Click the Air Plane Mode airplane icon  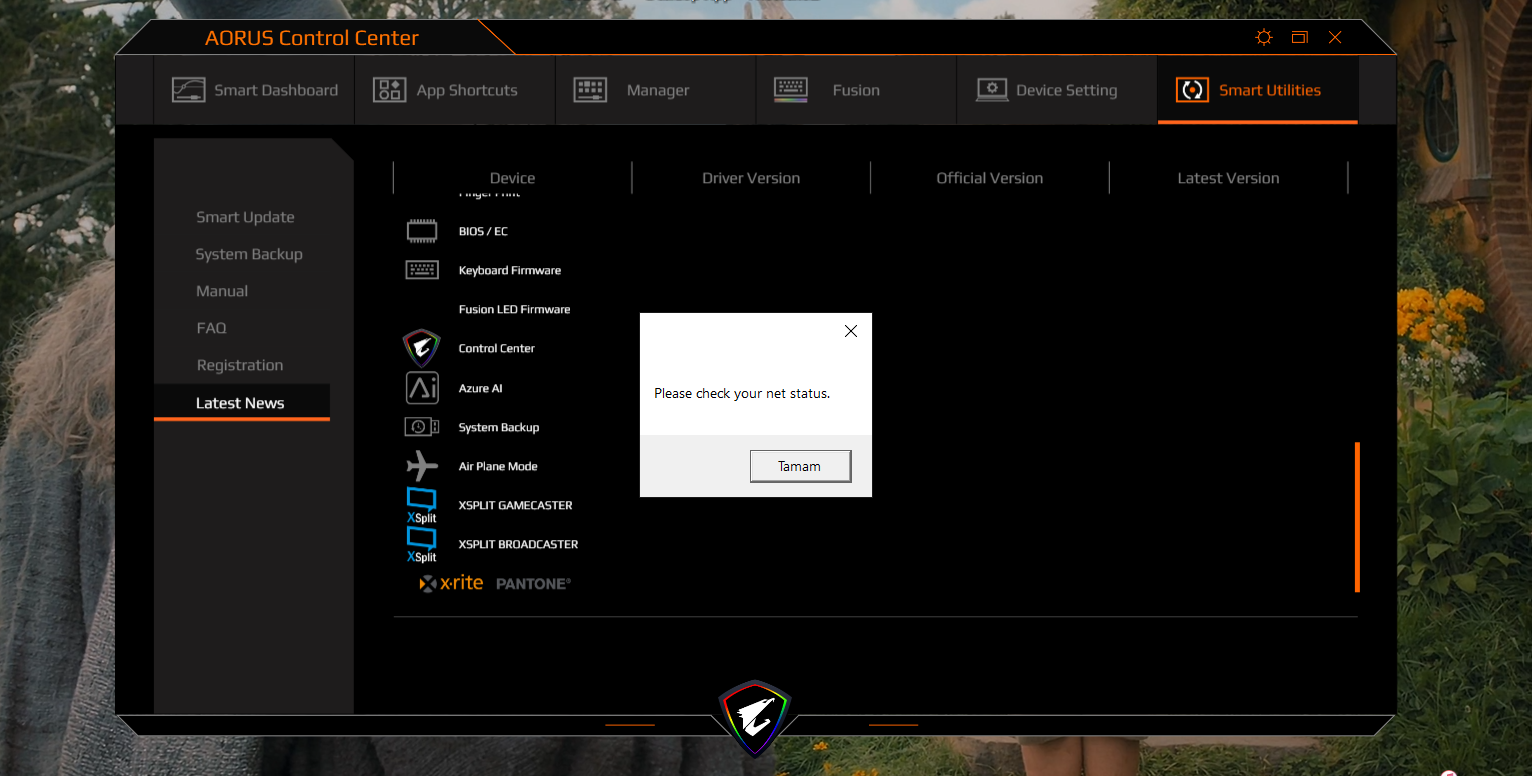coord(422,466)
